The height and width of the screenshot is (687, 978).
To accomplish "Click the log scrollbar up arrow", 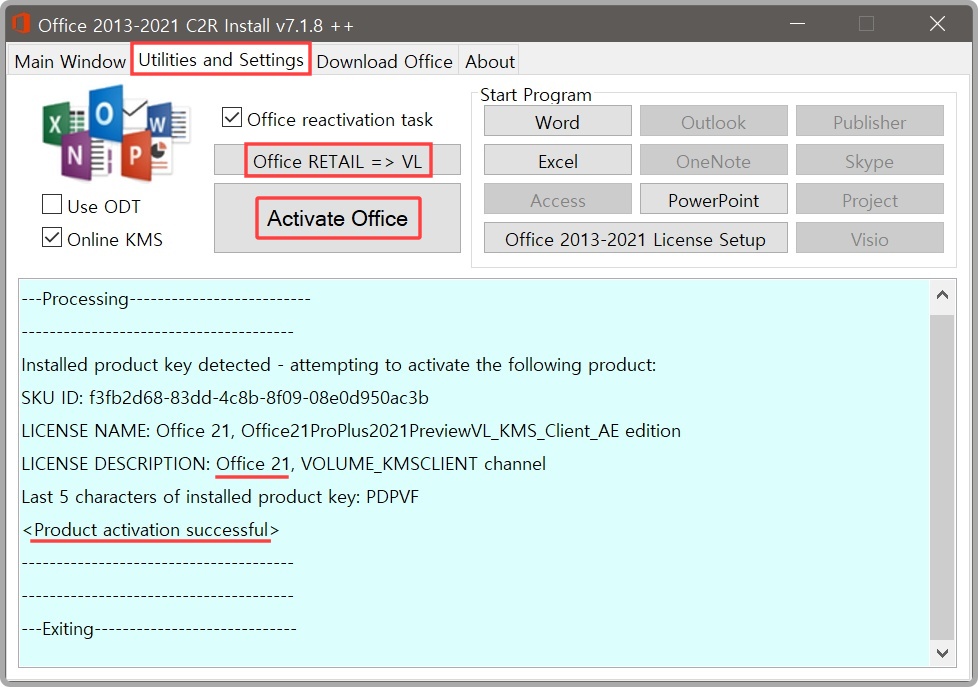I will 942,295.
